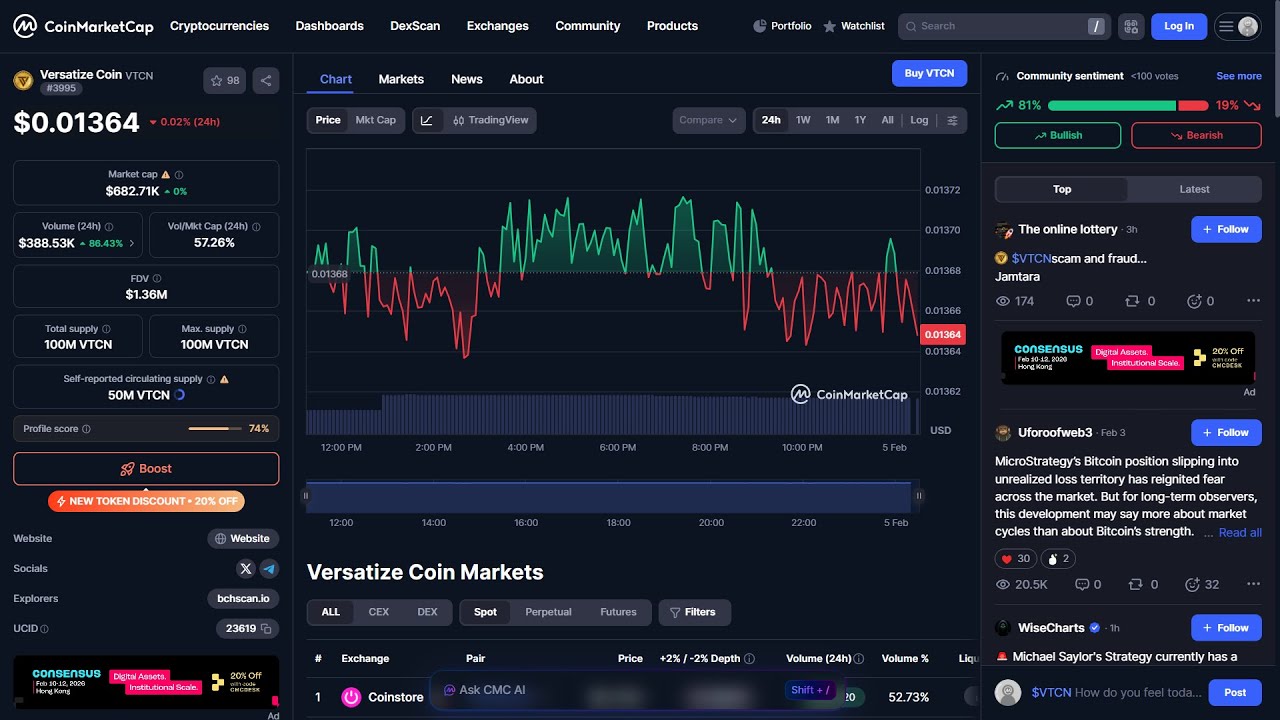Open the Portfolio pie-chart link
1280x720 pixels.
click(782, 26)
